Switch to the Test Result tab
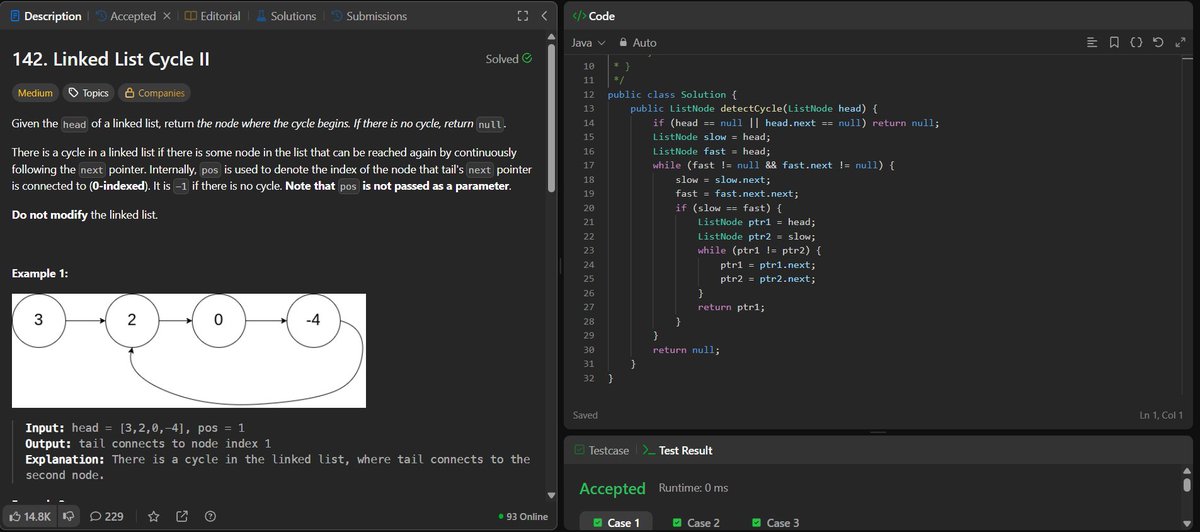 click(x=677, y=450)
